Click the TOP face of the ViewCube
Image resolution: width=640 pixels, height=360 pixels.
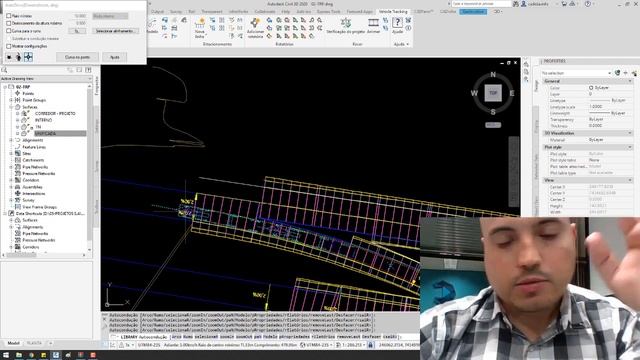(x=493, y=93)
